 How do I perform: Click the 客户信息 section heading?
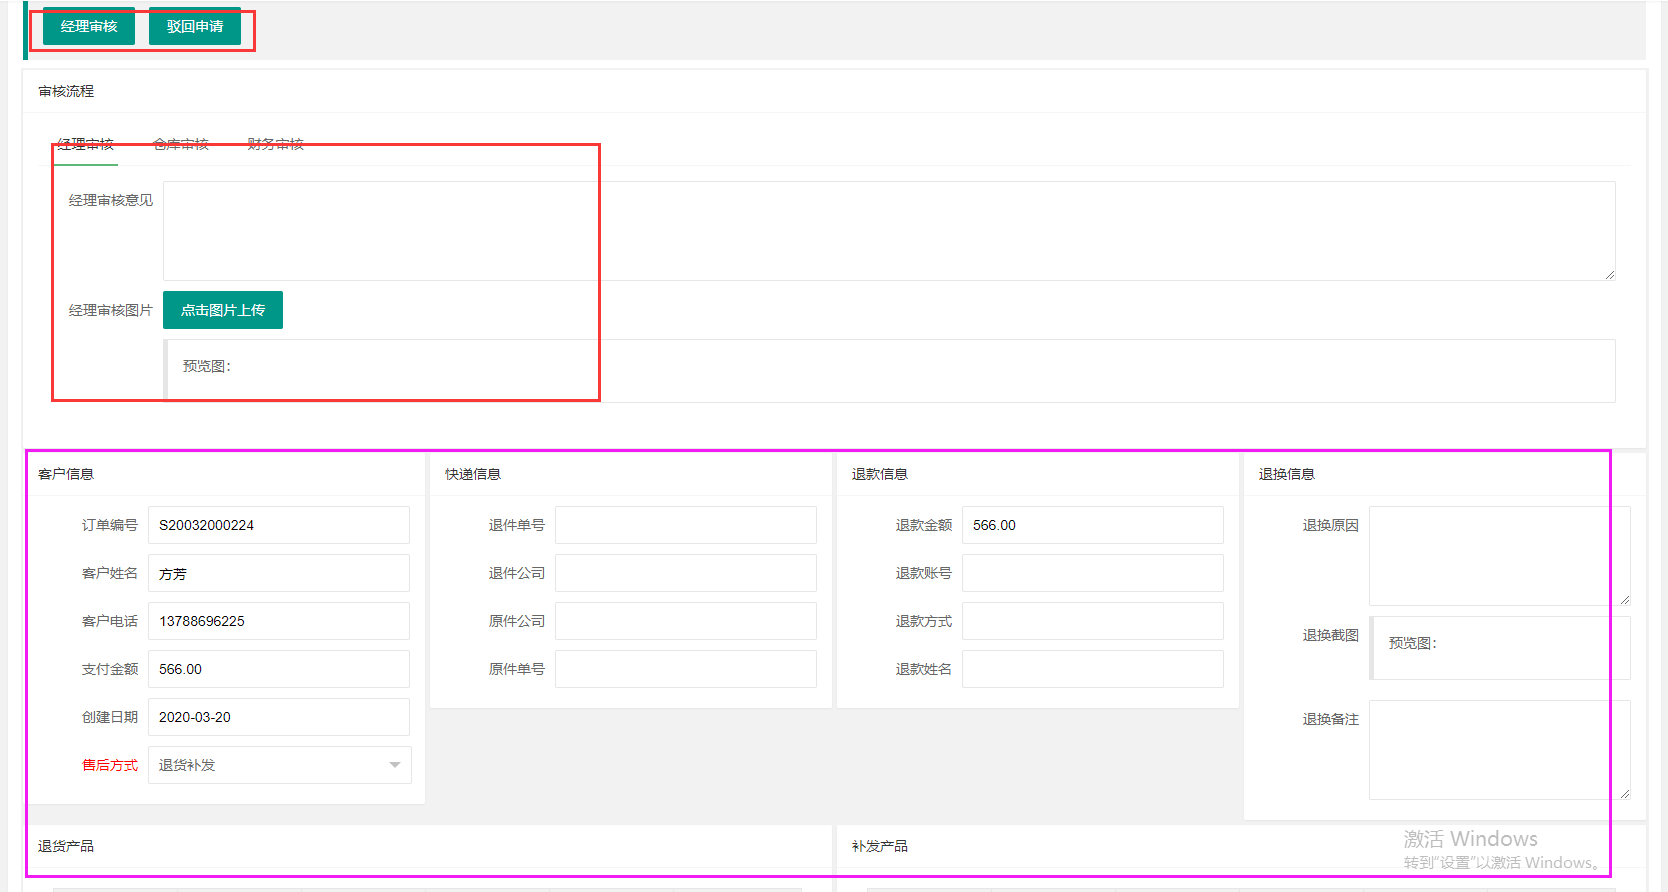[x=66, y=474]
